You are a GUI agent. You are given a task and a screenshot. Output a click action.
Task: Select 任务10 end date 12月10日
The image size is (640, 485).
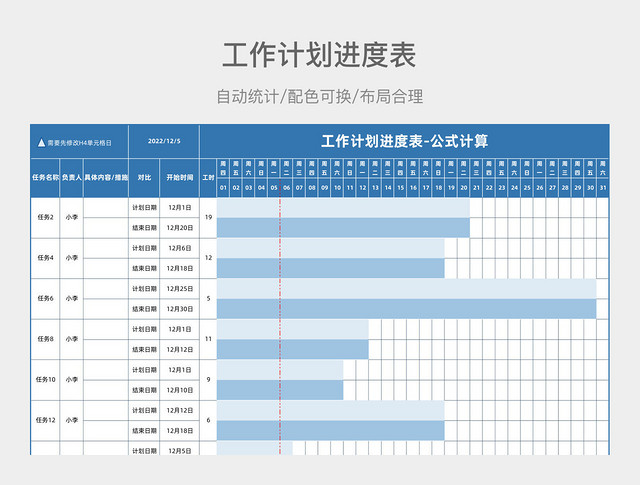click(x=180, y=390)
